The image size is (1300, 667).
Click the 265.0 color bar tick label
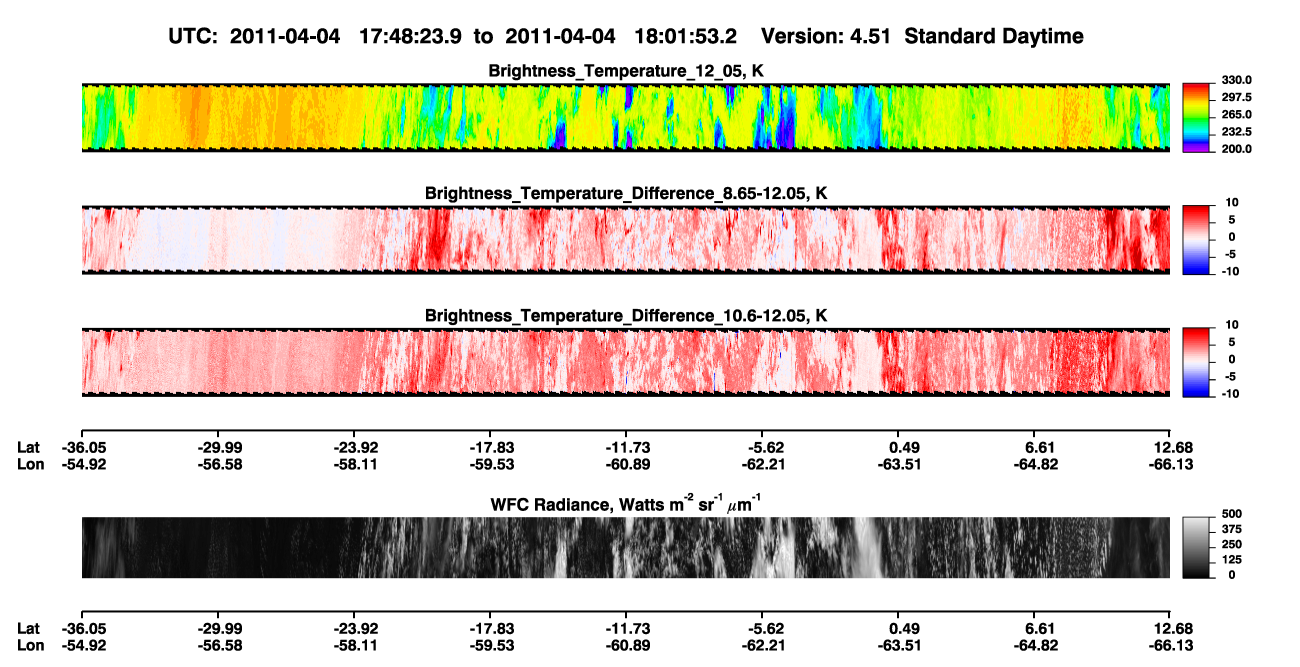[1238, 115]
